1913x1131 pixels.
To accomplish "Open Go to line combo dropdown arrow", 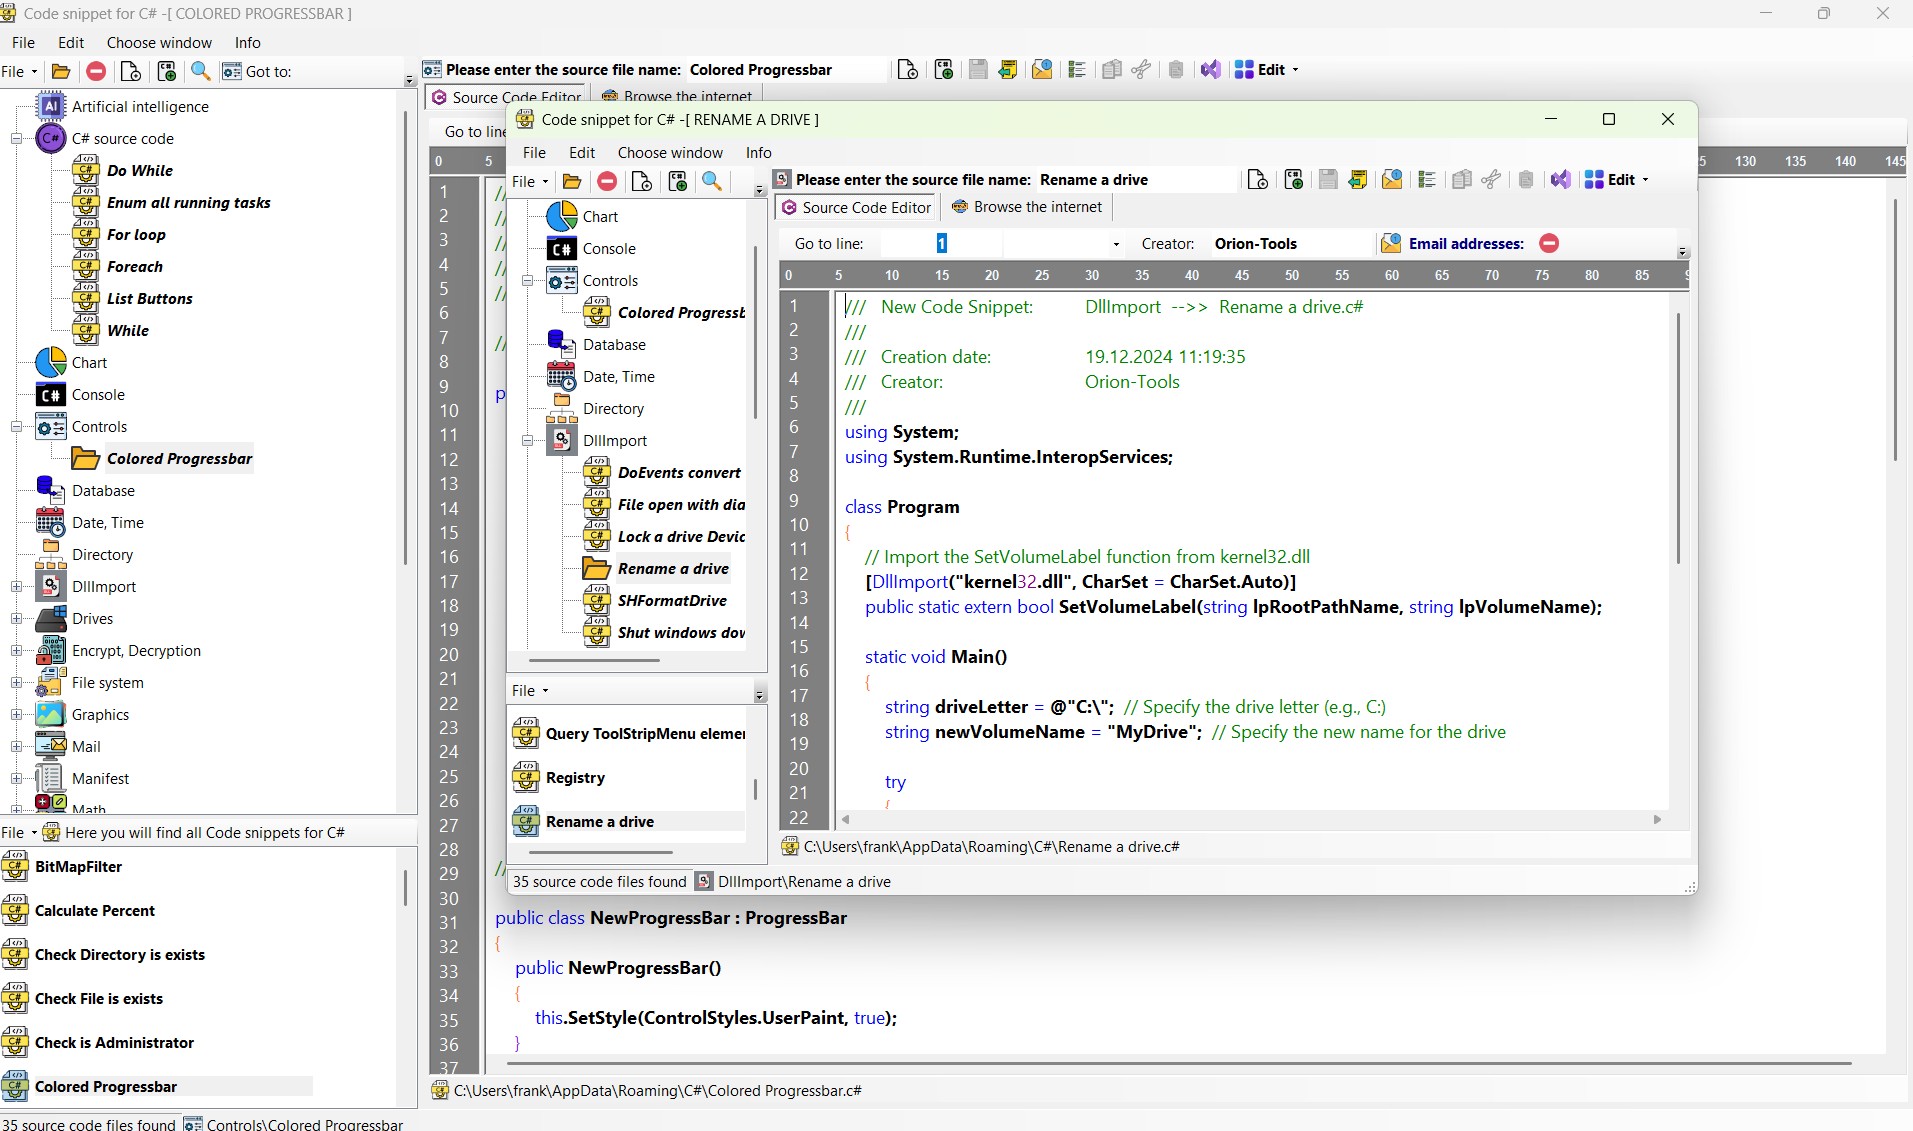I will [1116, 244].
